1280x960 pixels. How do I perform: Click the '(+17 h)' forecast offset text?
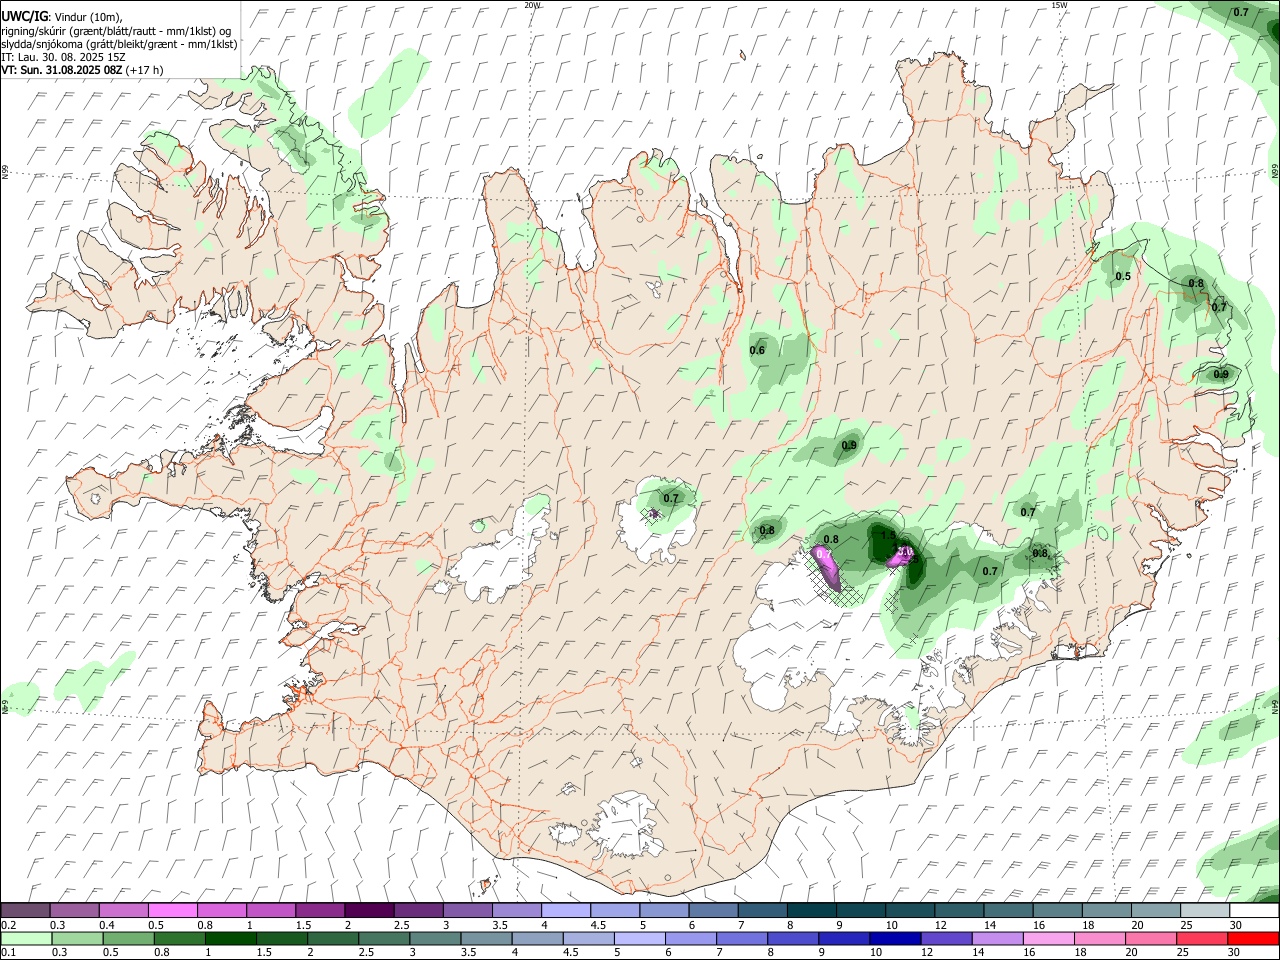click(x=144, y=70)
